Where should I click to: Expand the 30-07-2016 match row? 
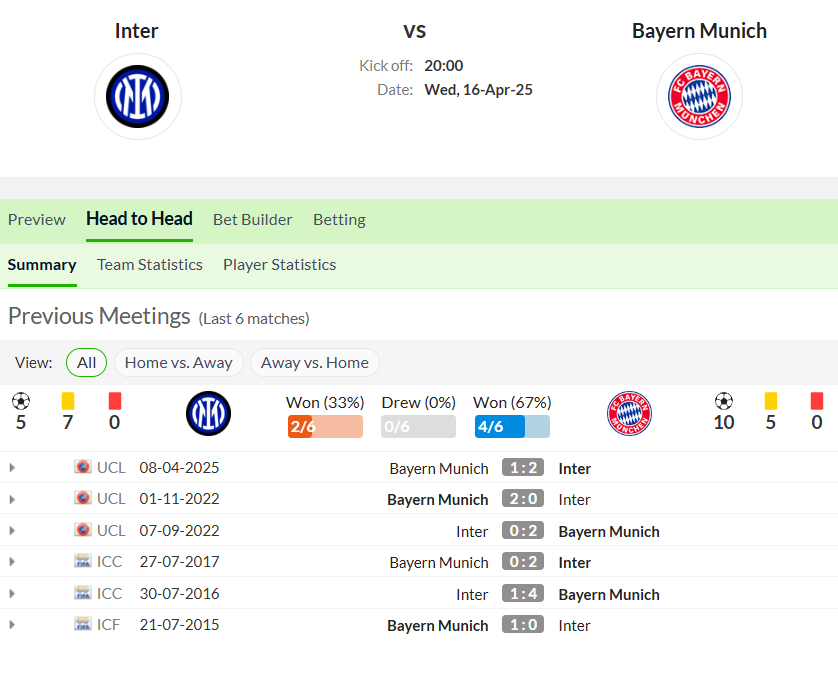[12, 593]
